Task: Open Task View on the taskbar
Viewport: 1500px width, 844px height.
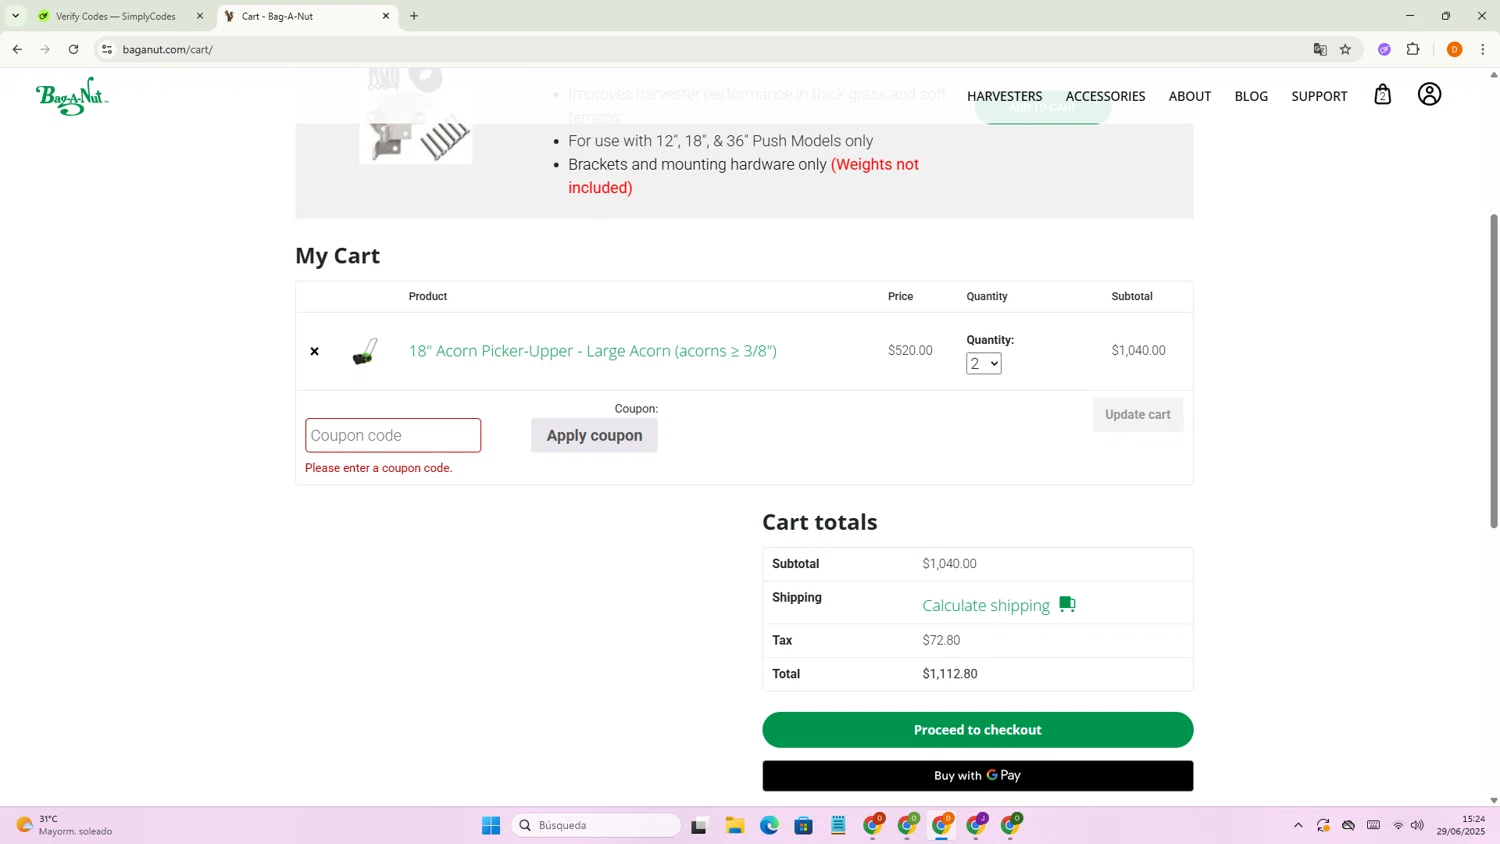Action: point(699,825)
